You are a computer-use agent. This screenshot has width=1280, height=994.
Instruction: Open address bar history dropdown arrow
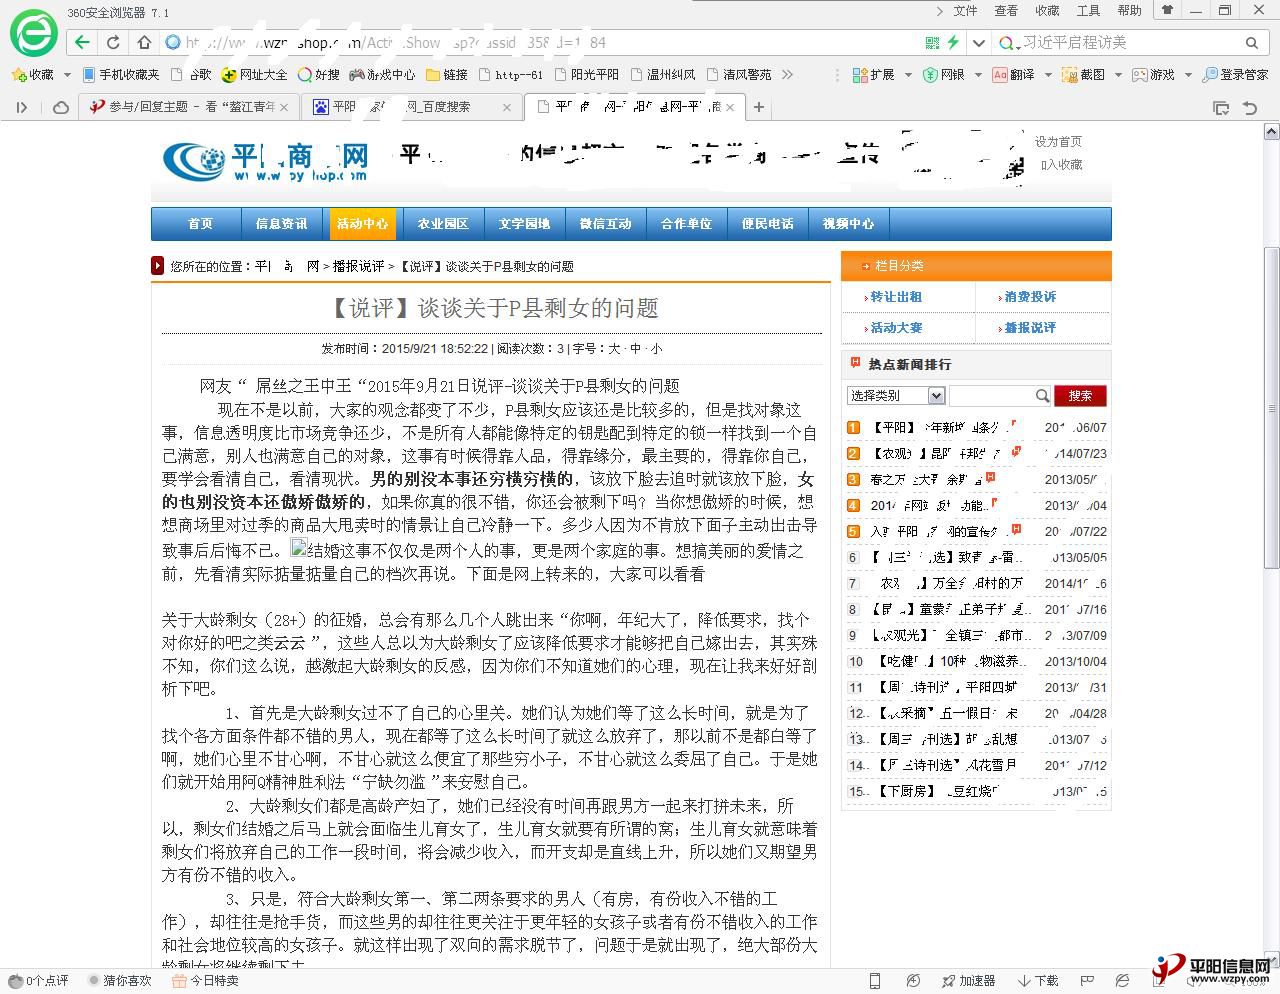click(x=979, y=42)
